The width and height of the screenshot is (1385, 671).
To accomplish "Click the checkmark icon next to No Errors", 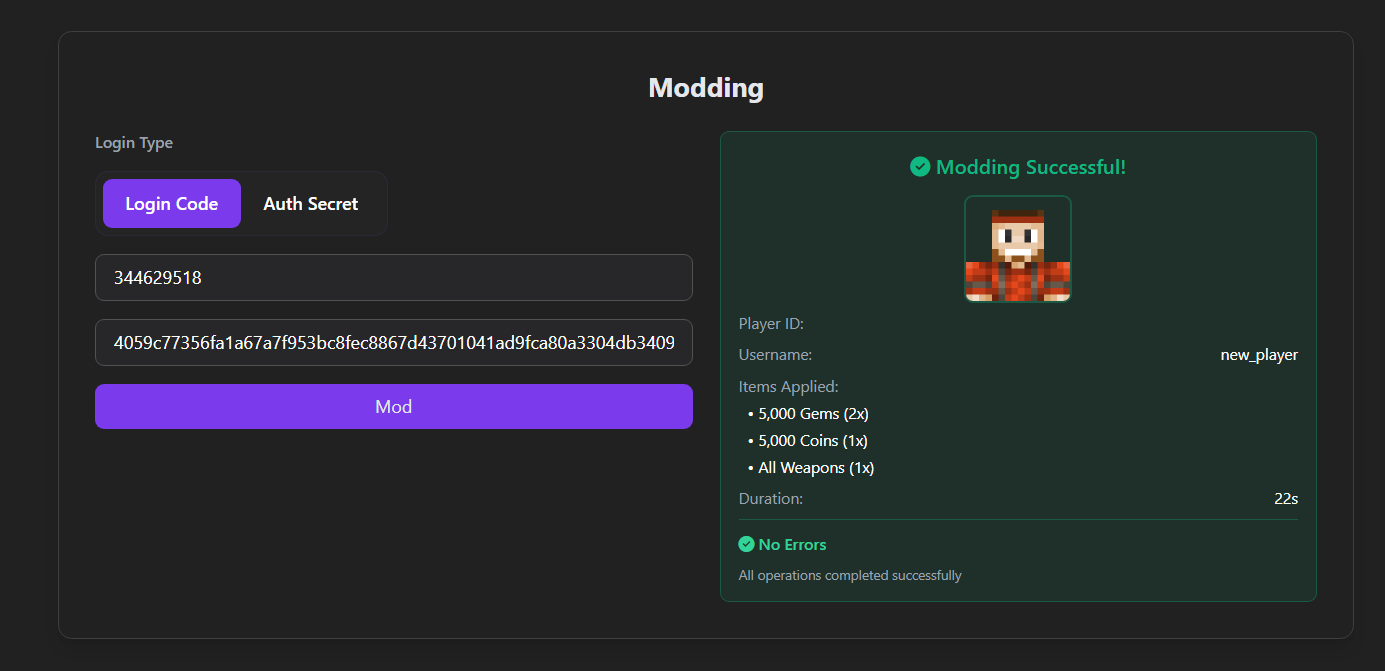I will click(746, 544).
